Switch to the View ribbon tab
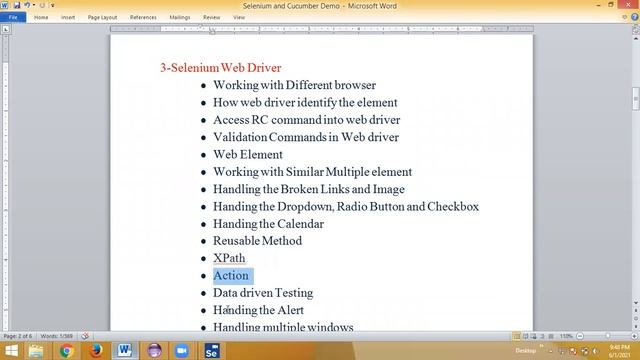Viewport: 640px width, 360px height. pyautogui.click(x=239, y=18)
